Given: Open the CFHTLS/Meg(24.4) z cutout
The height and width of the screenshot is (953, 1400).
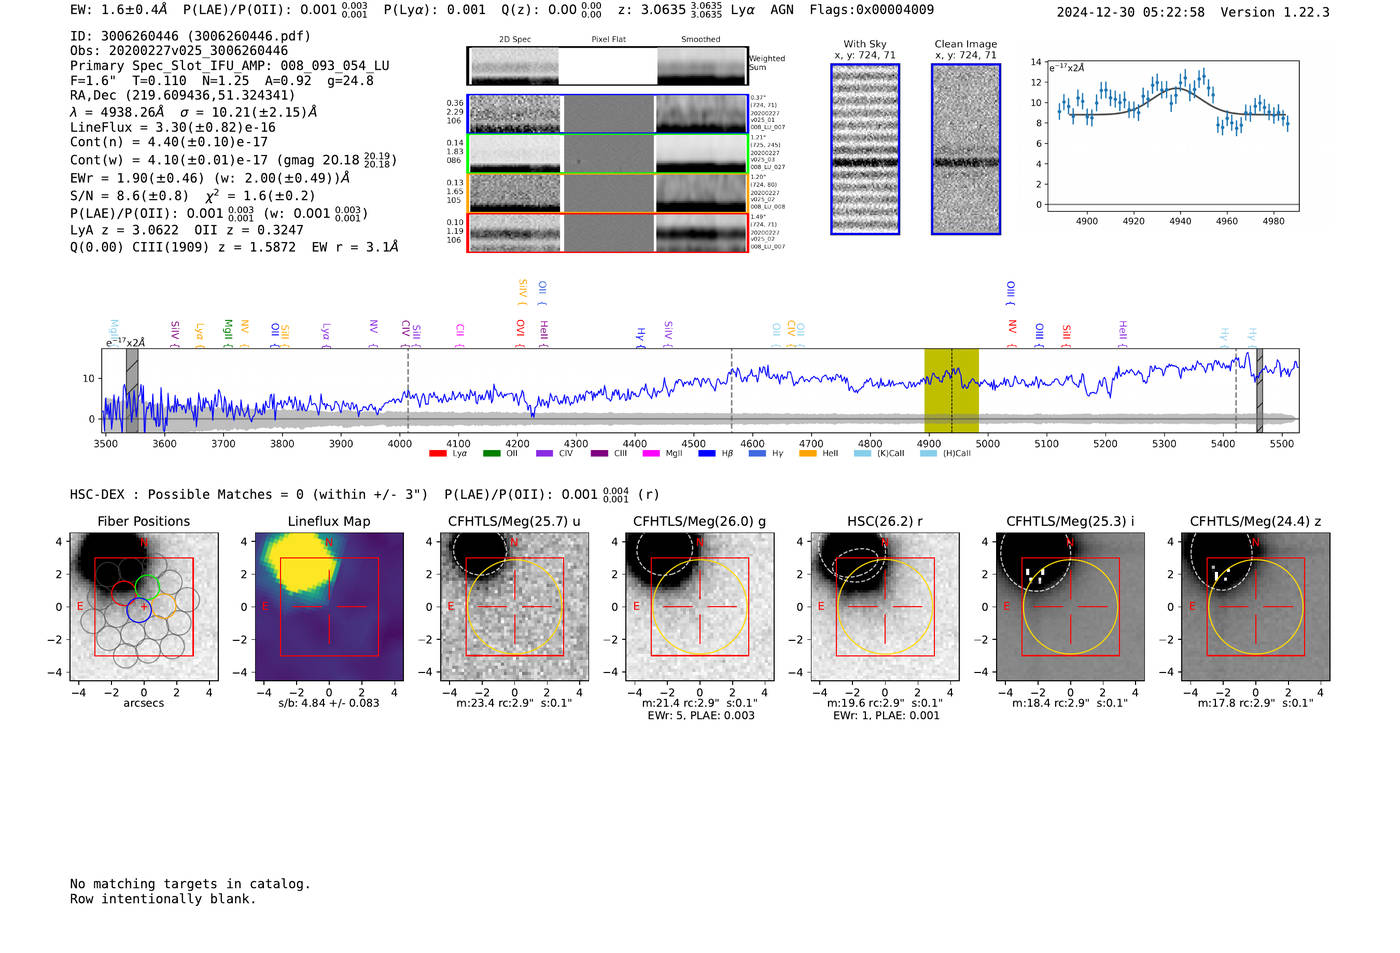Looking at the screenshot, I should [x=1256, y=607].
